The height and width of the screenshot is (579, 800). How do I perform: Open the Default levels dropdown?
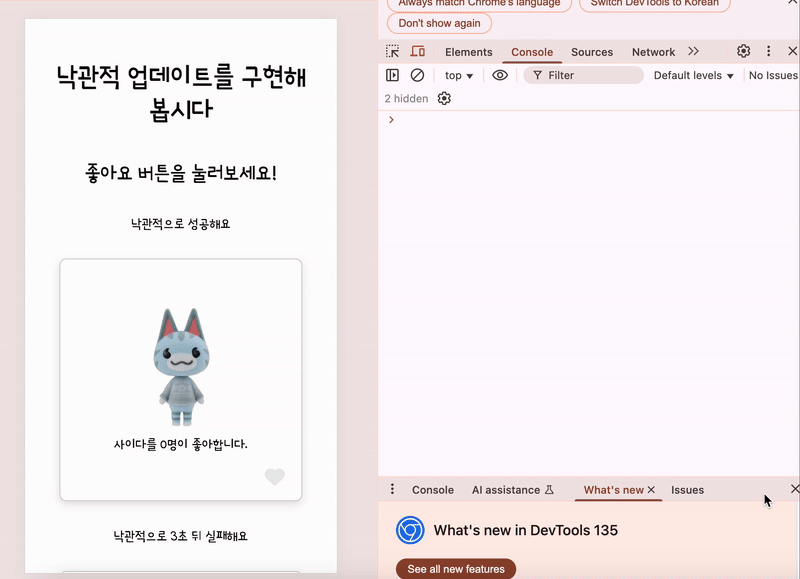click(693, 75)
